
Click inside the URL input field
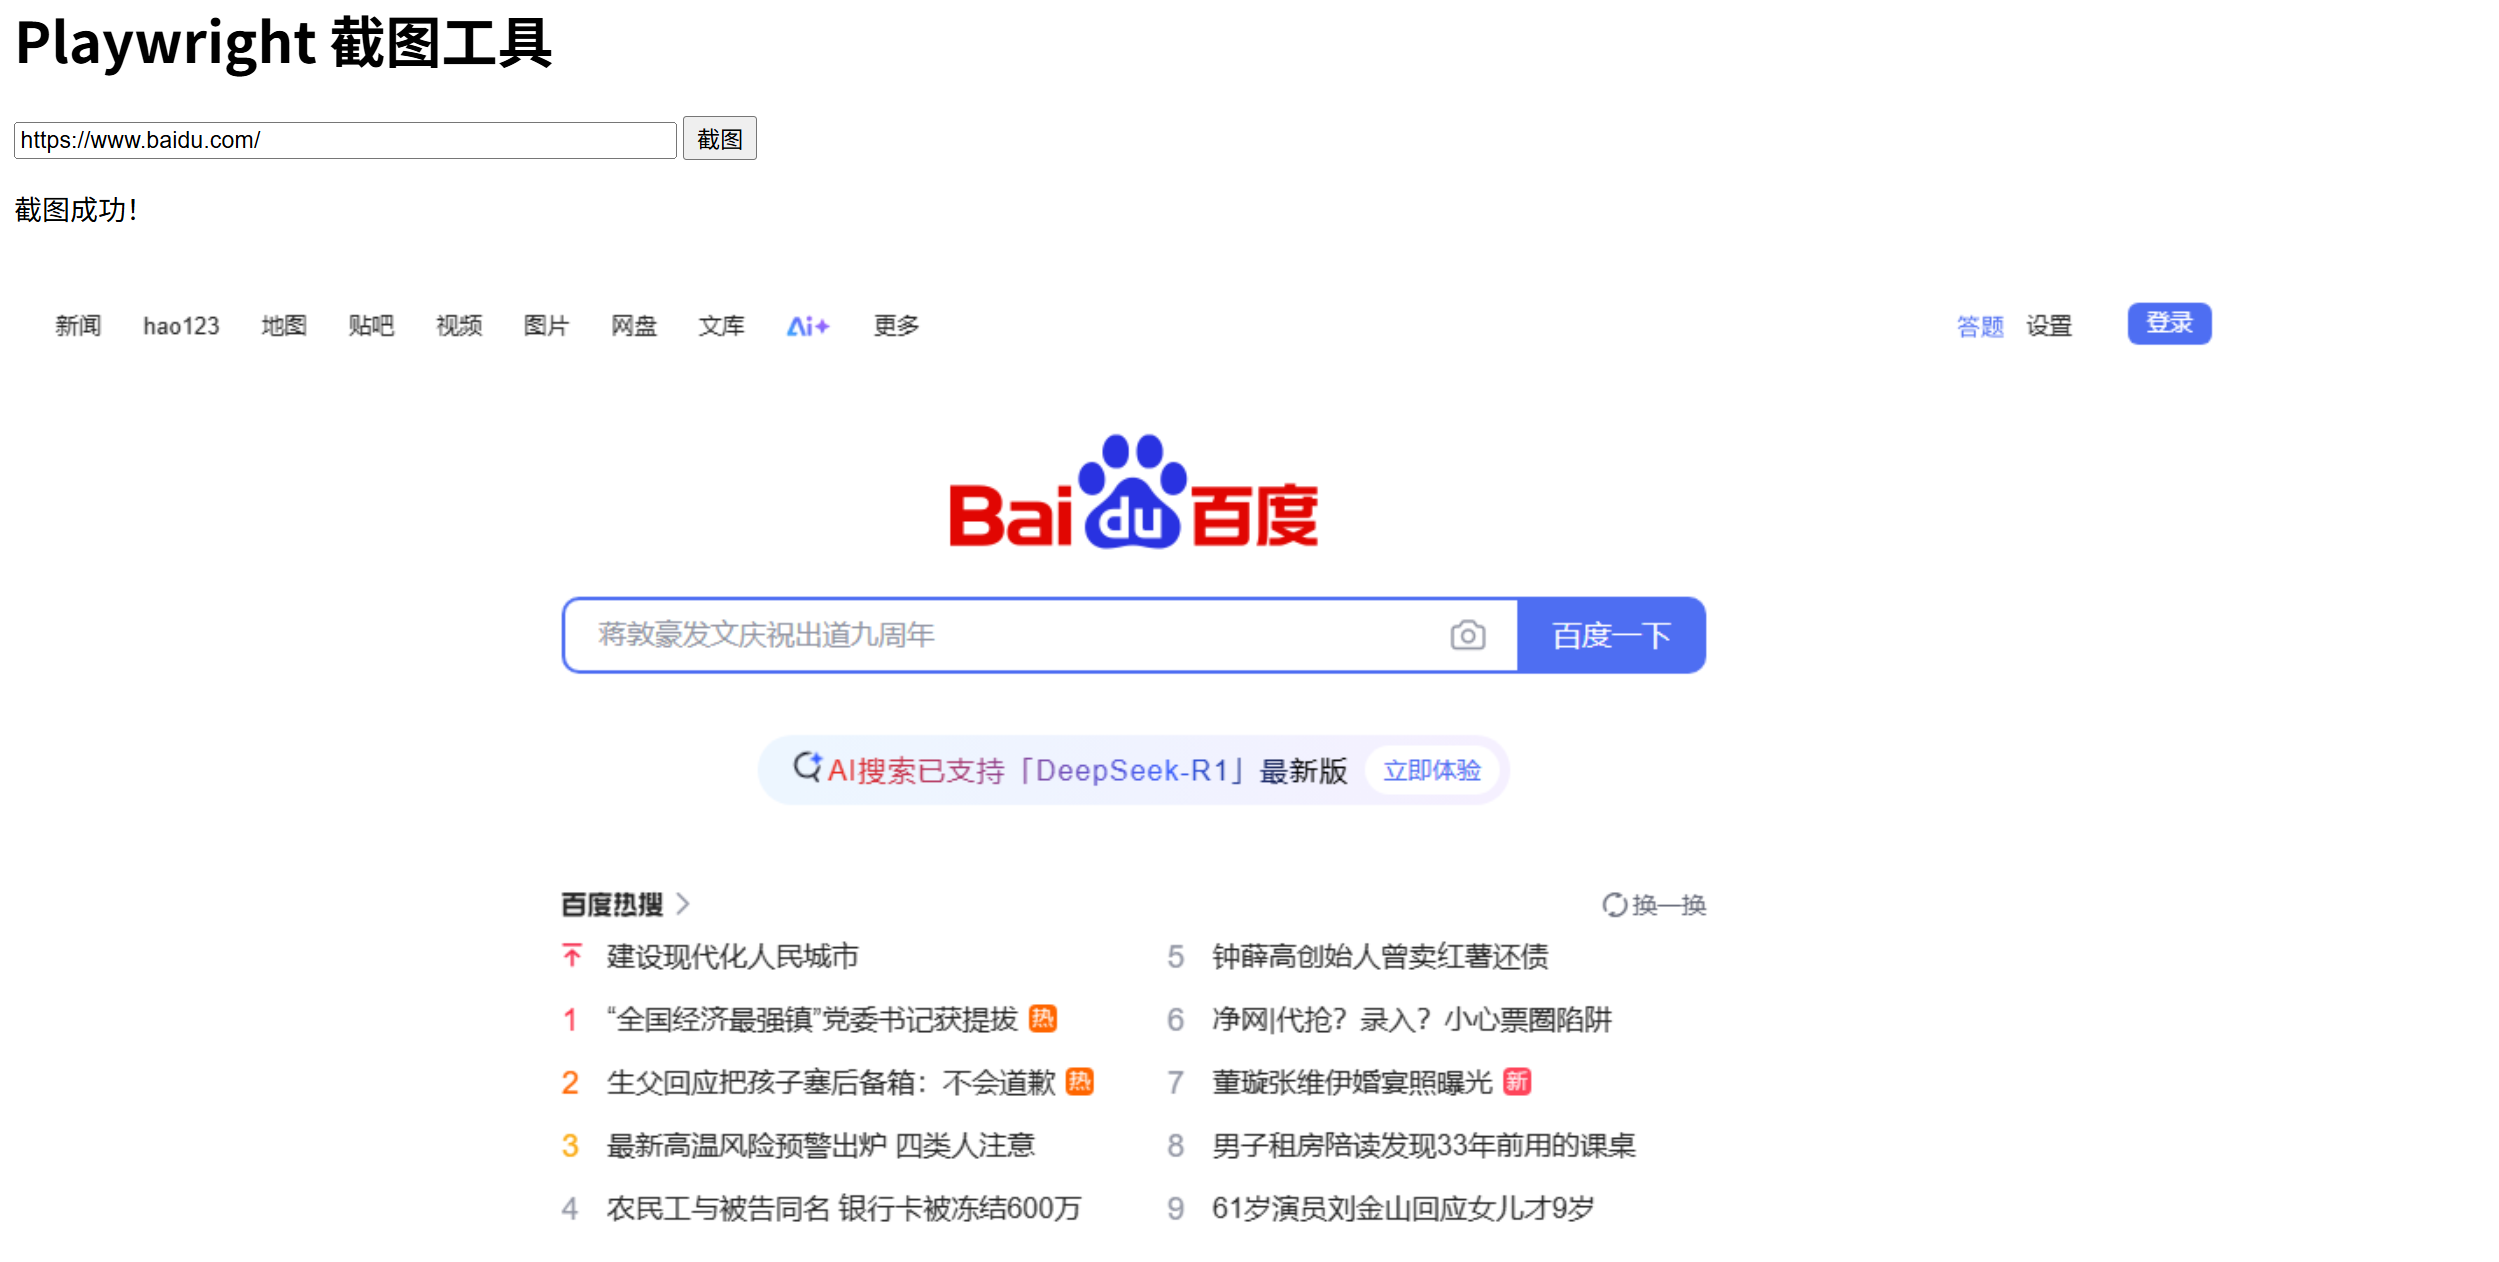(x=344, y=139)
